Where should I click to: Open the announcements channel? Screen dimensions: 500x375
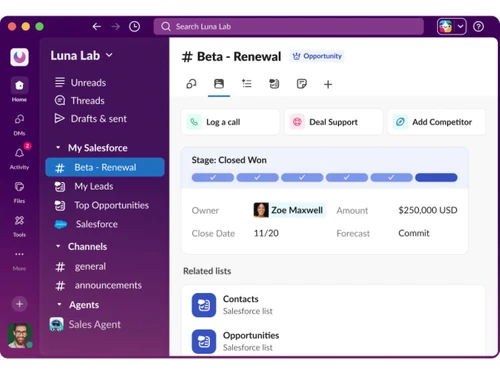click(98, 286)
